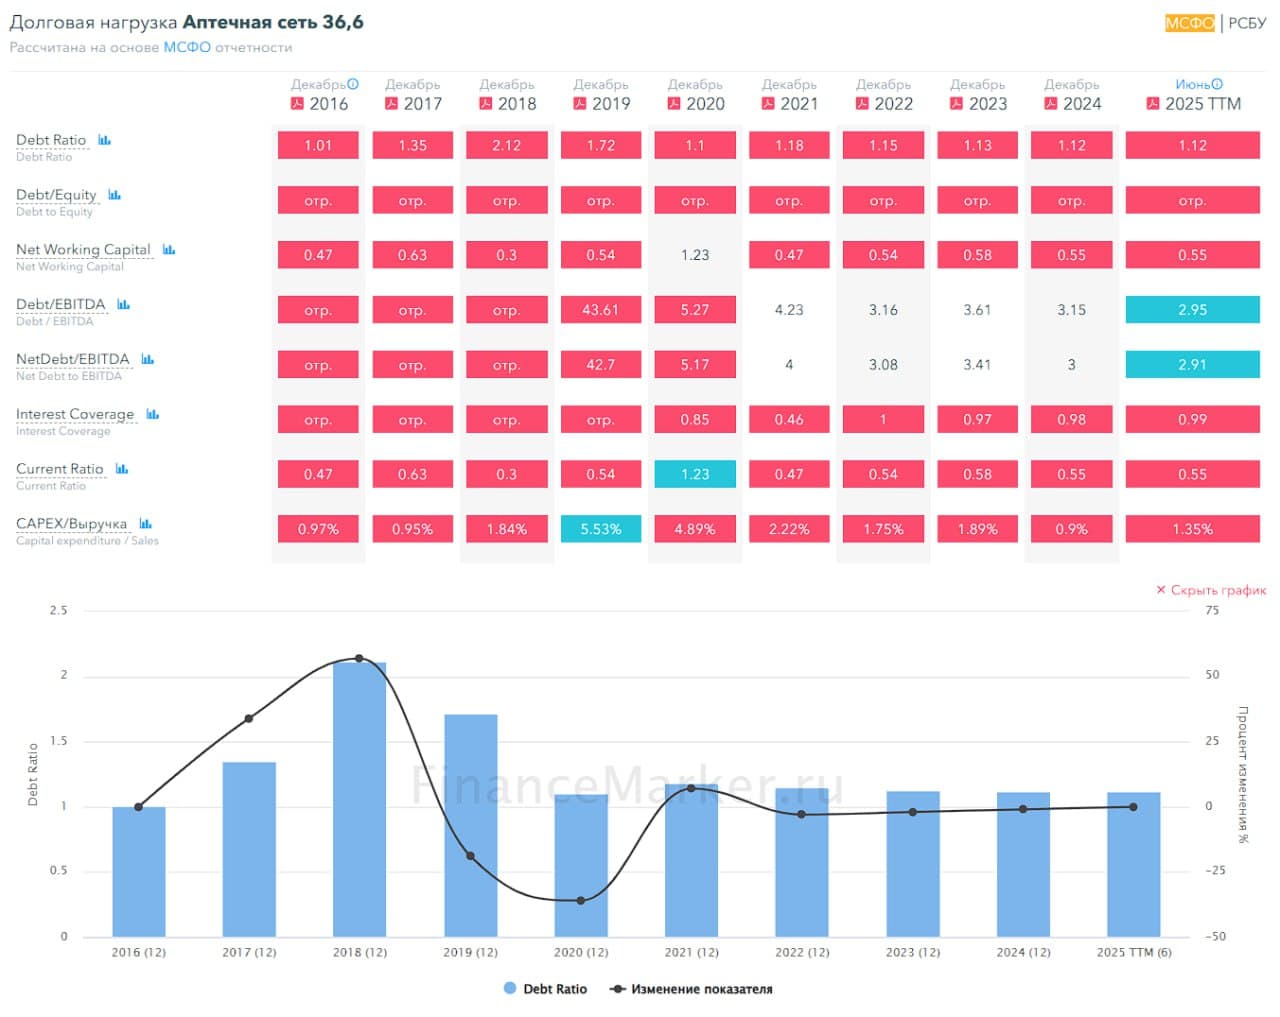Open the CAPEX/Выручка metric label
Image resolution: width=1280 pixels, height=1017 pixels.
[71, 524]
